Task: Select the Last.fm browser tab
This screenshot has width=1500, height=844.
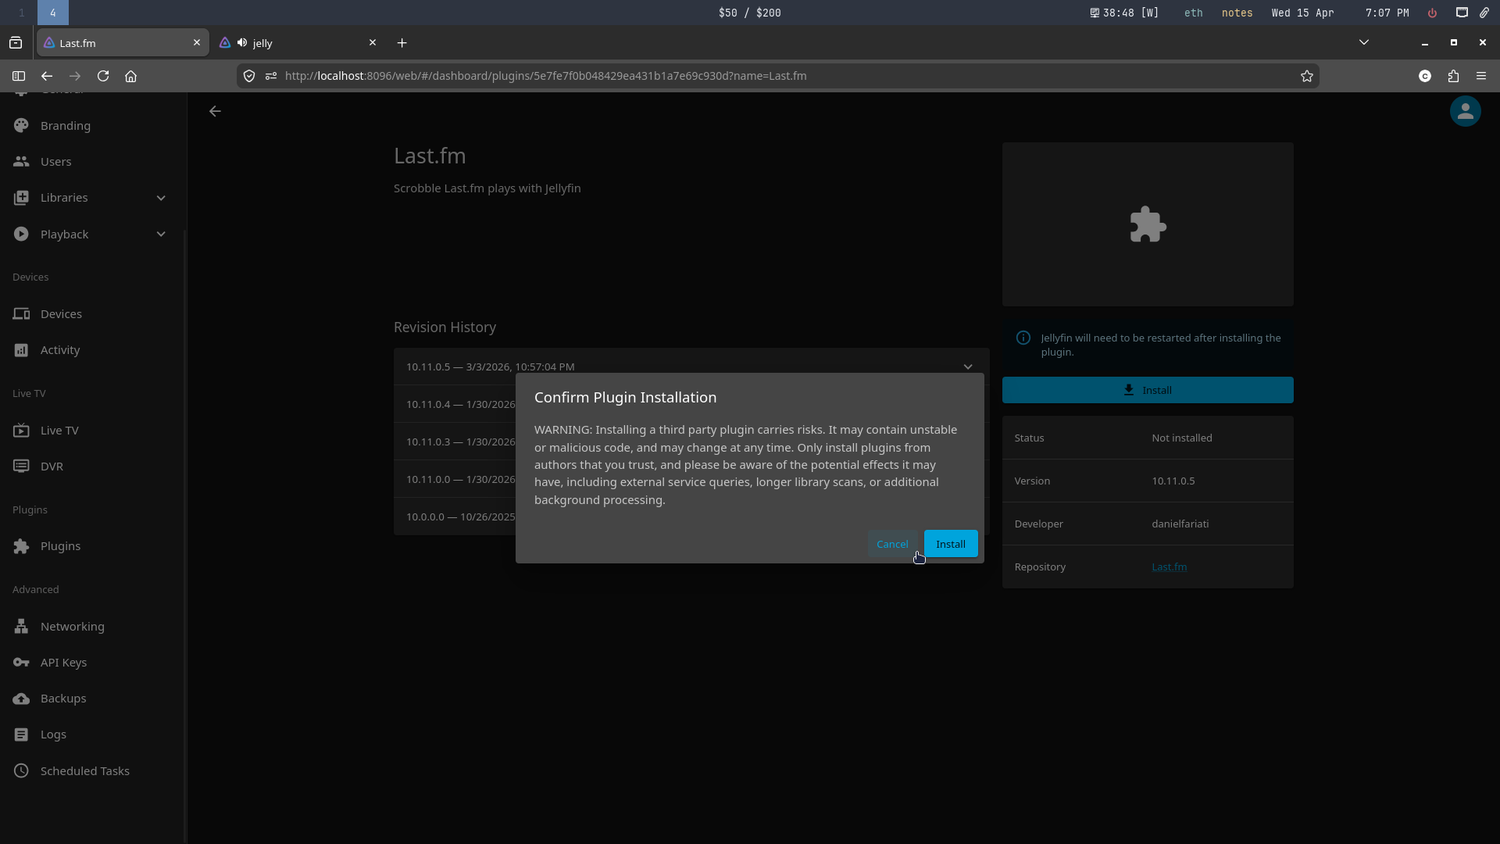Action: pos(122,43)
